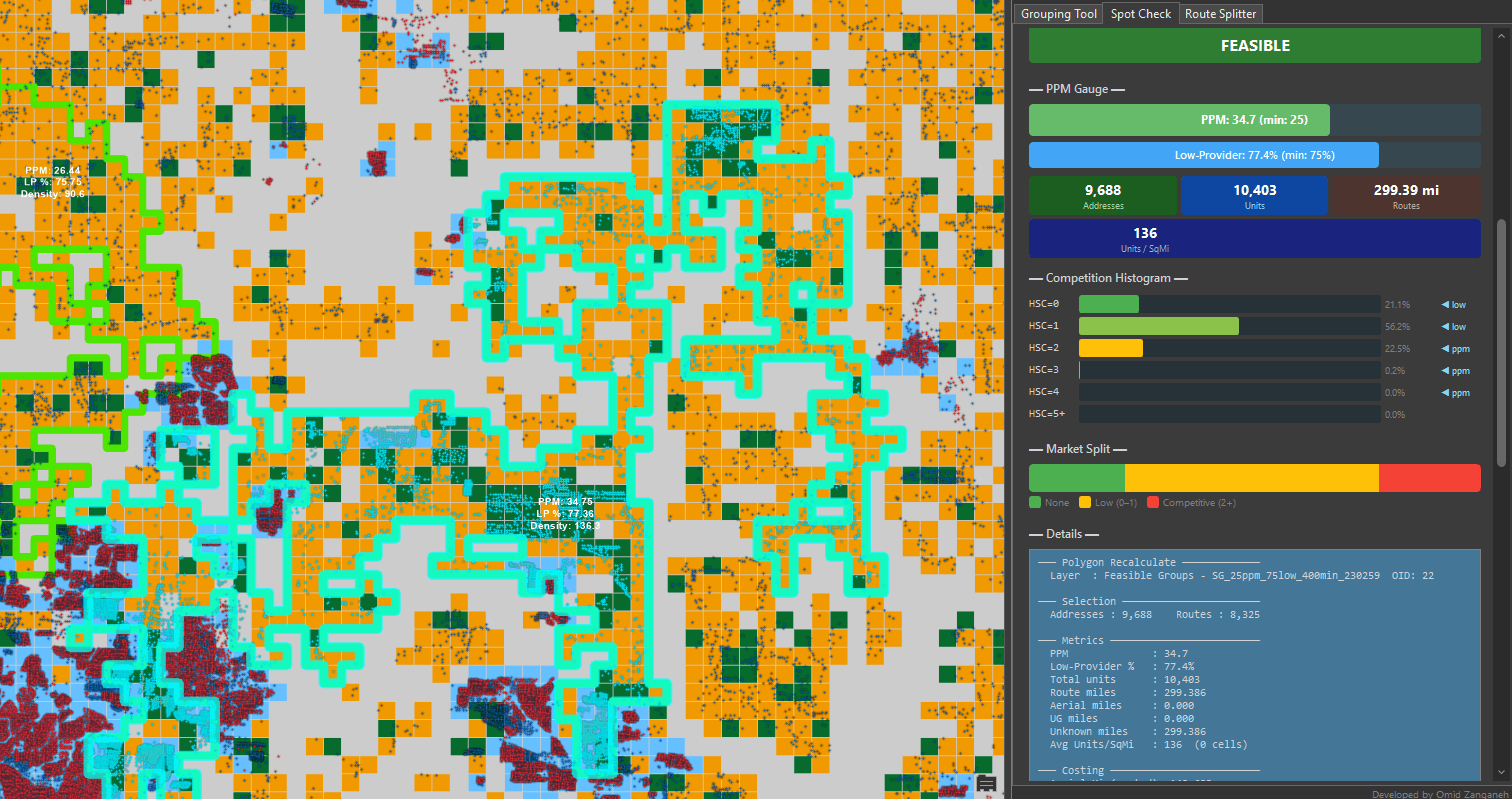Click the yellow HSC=2 histogram bar

(x=1111, y=348)
